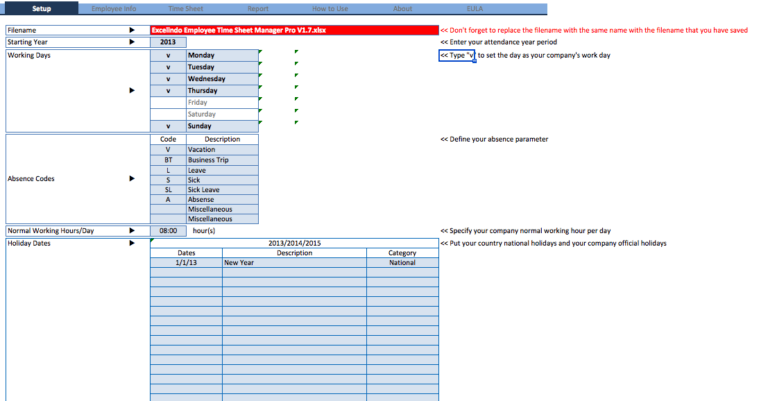Select absence code A cell
This screenshot has width=768, height=401.
[168, 199]
